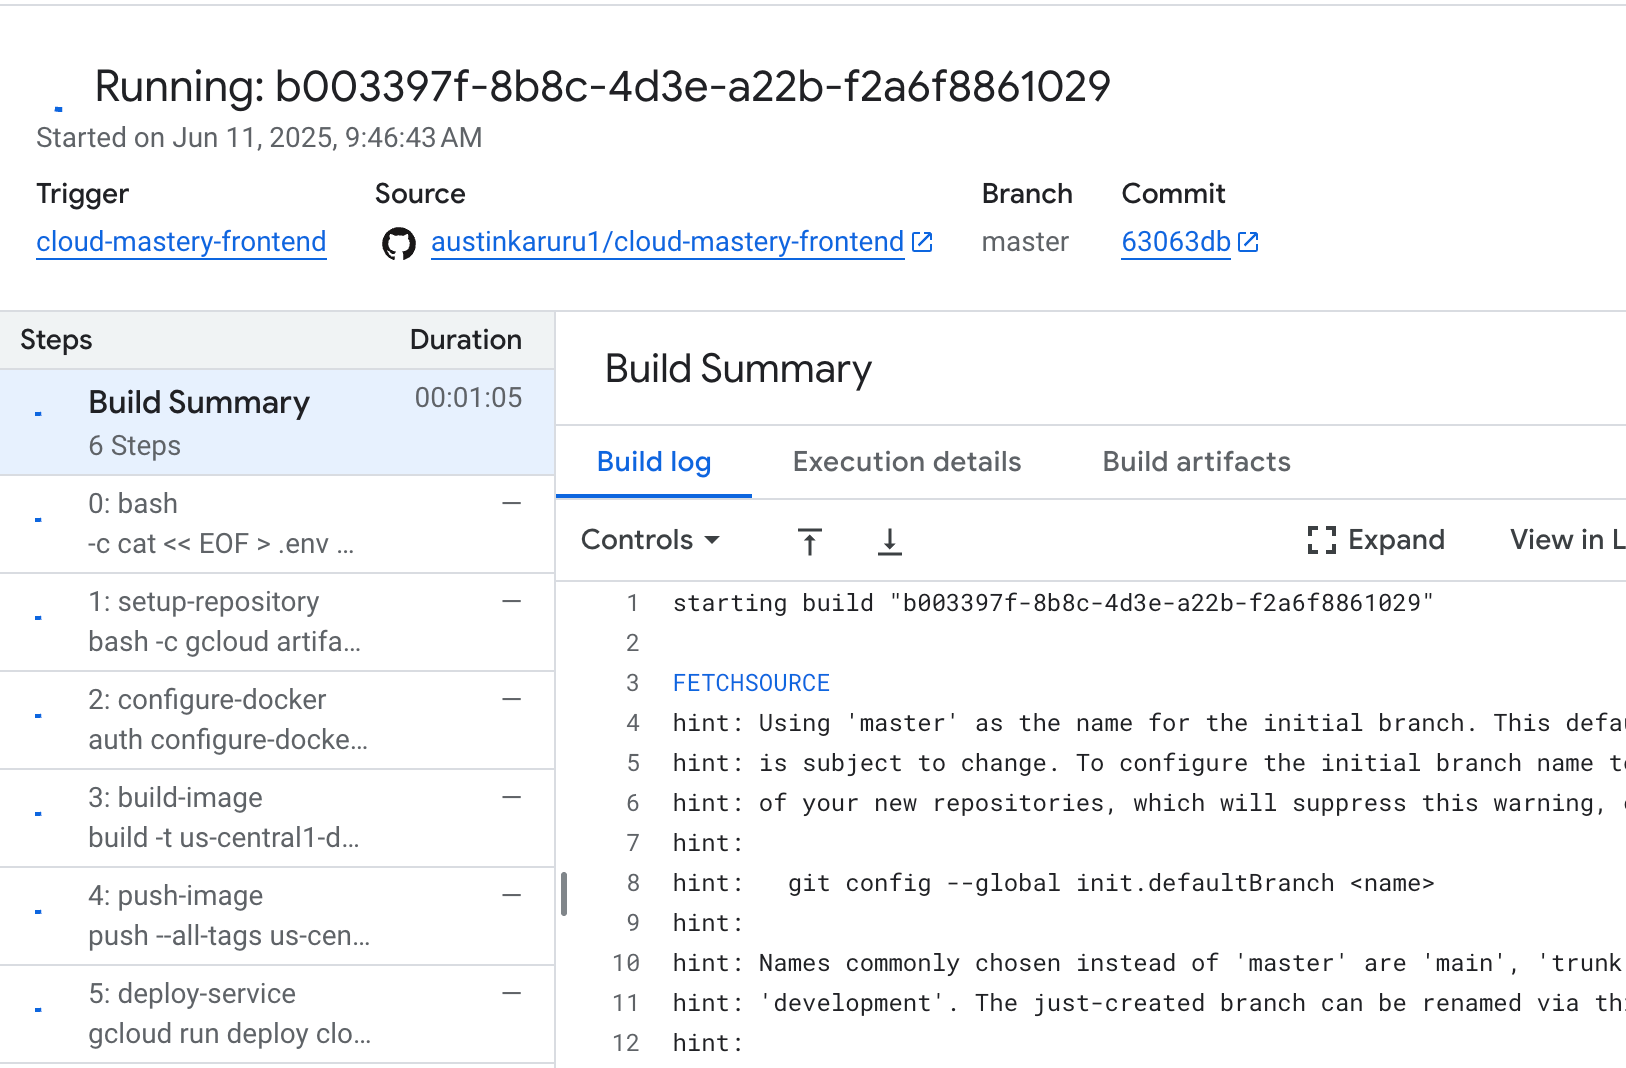Open the cloud-mastery-frontend trigger link
The width and height of the screenshot is (1626, 1068).
coord(181,241)
